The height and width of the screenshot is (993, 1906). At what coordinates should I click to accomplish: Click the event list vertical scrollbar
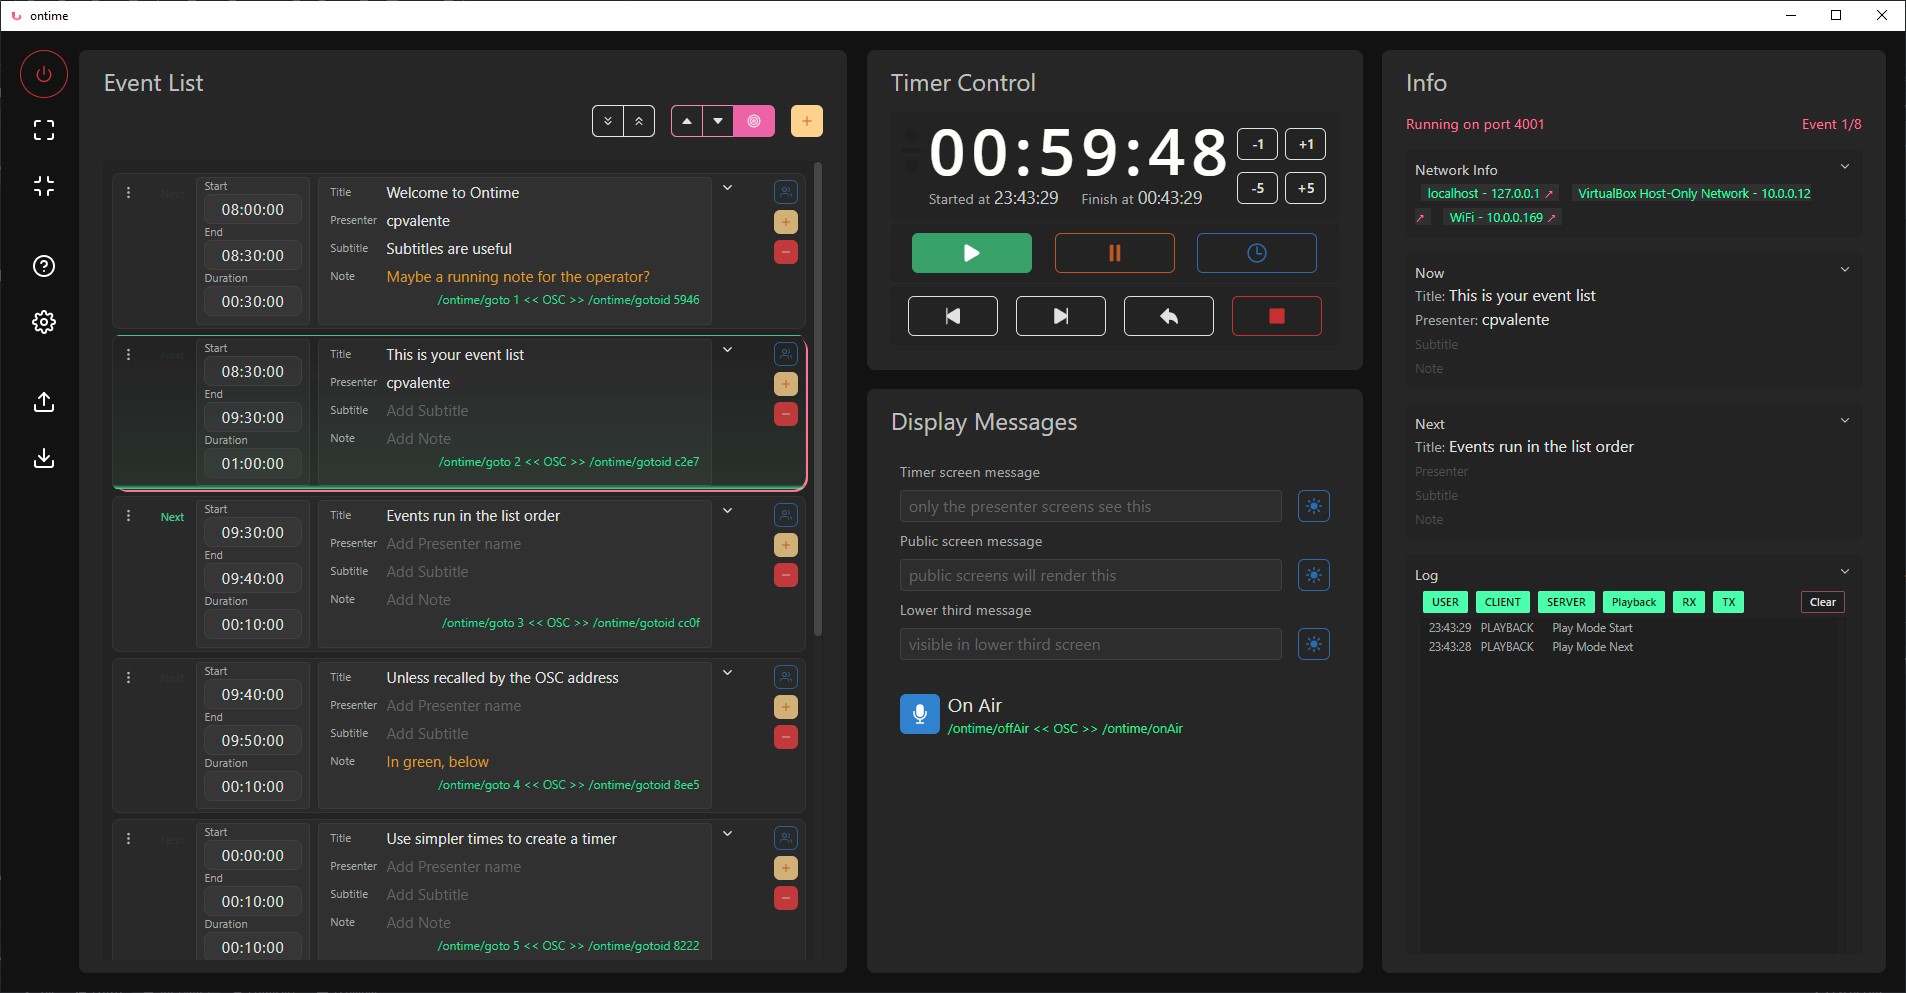[818, 400]
